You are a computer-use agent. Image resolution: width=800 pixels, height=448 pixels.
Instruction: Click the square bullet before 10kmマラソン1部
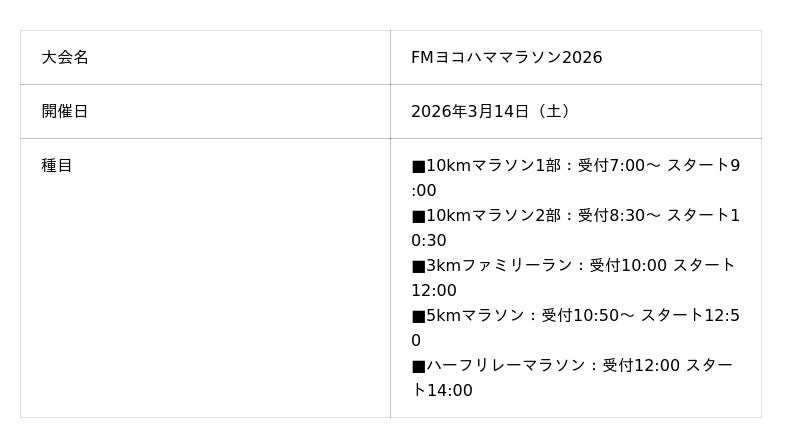pyautogui.click(x=418, y=166)
